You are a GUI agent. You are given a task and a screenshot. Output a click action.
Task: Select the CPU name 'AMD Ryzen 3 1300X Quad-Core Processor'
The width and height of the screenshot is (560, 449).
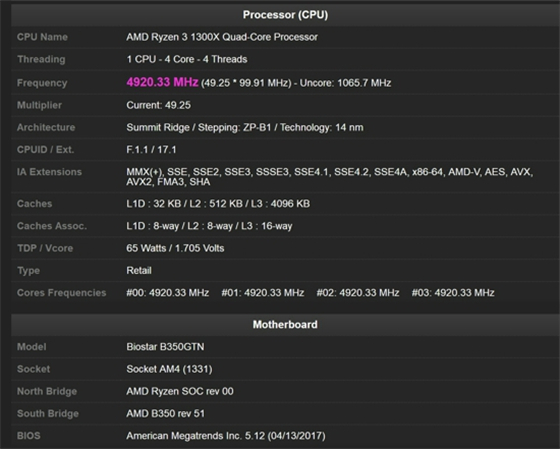(x=222, y=37)
